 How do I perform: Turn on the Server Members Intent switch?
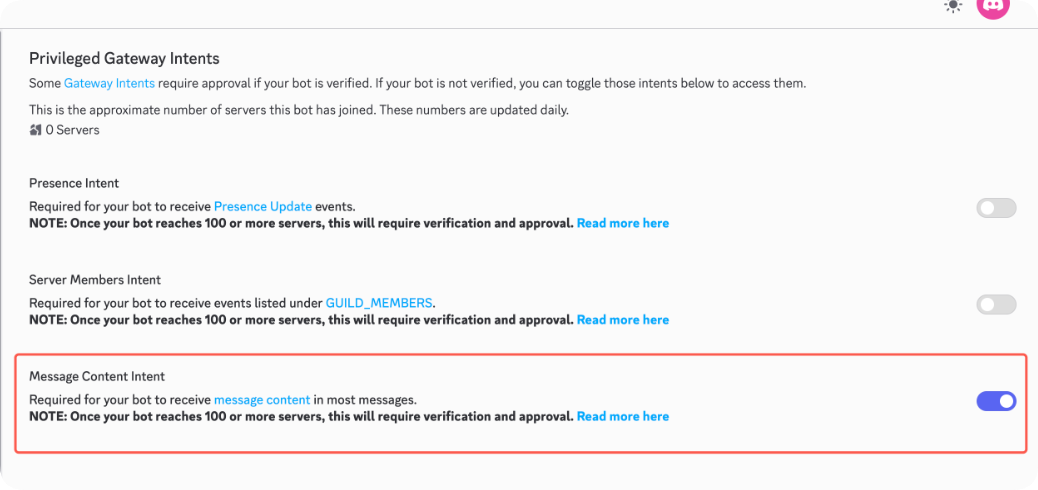coord(996,305)
